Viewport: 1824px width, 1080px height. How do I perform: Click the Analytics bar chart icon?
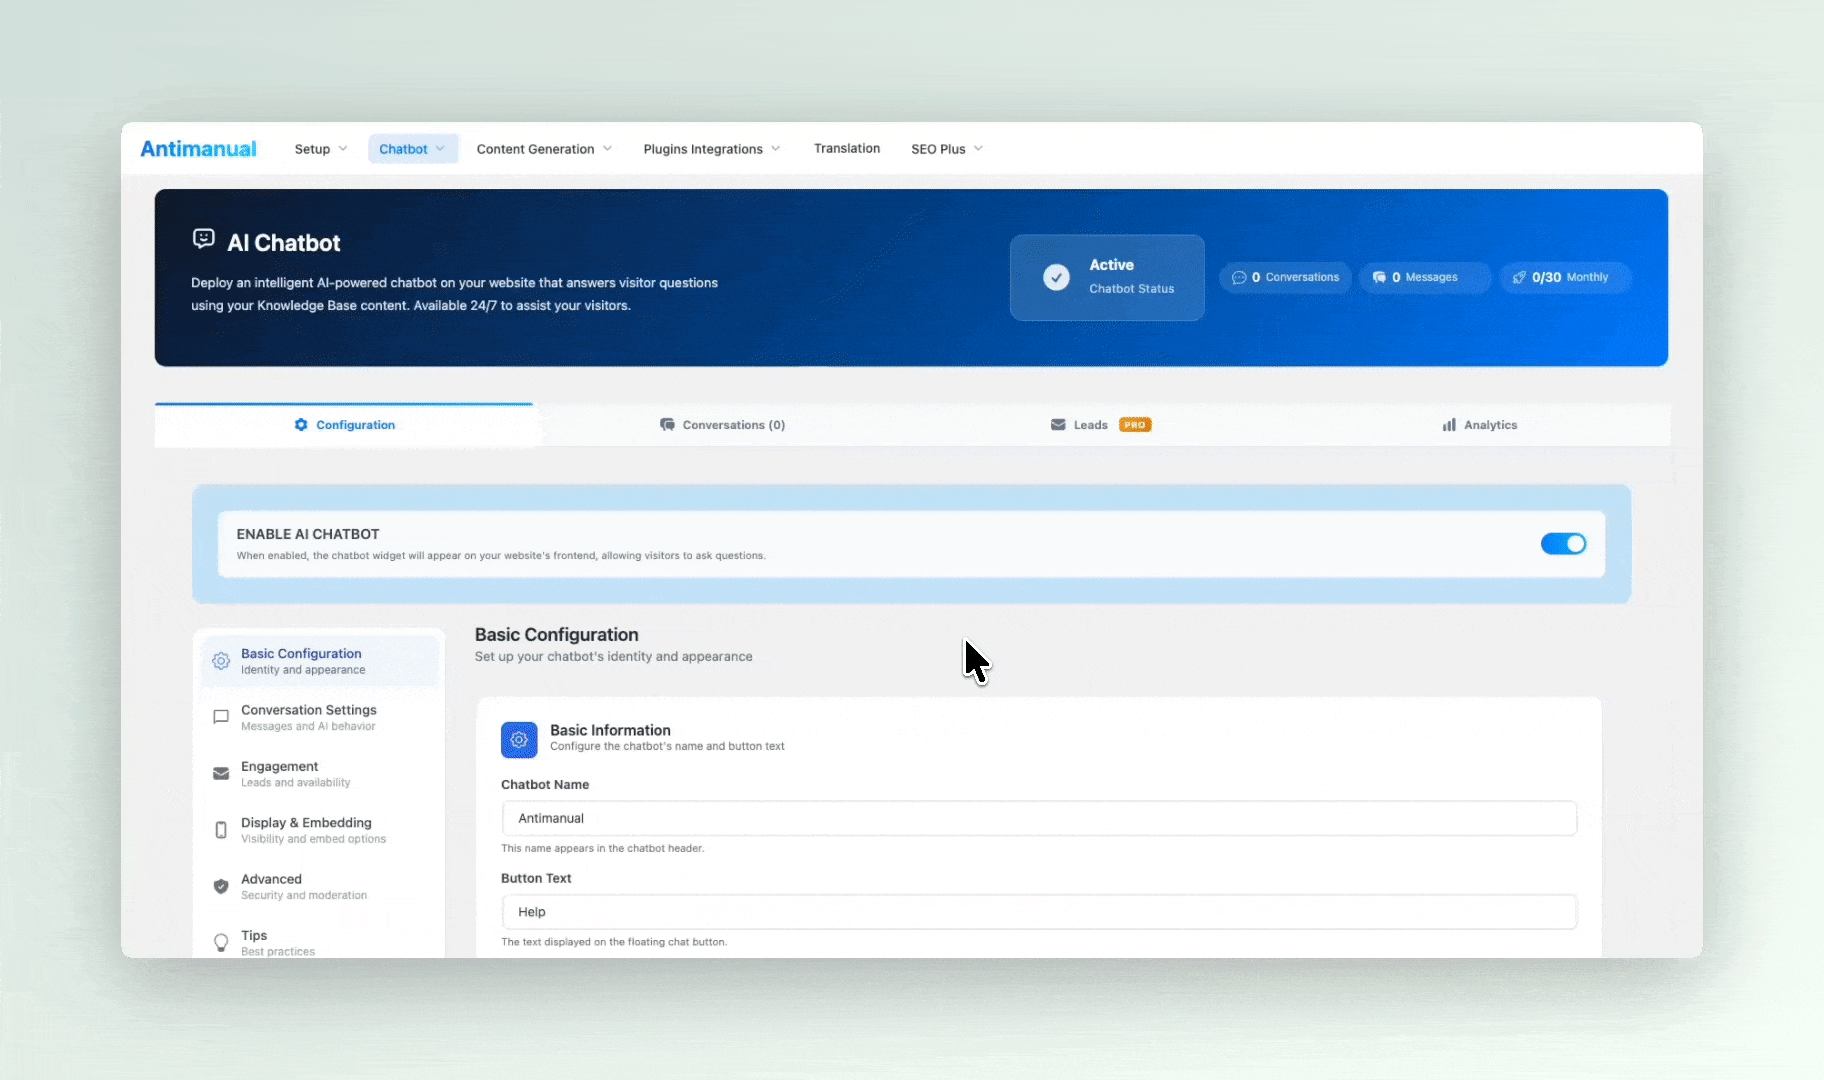[1450, 424]
